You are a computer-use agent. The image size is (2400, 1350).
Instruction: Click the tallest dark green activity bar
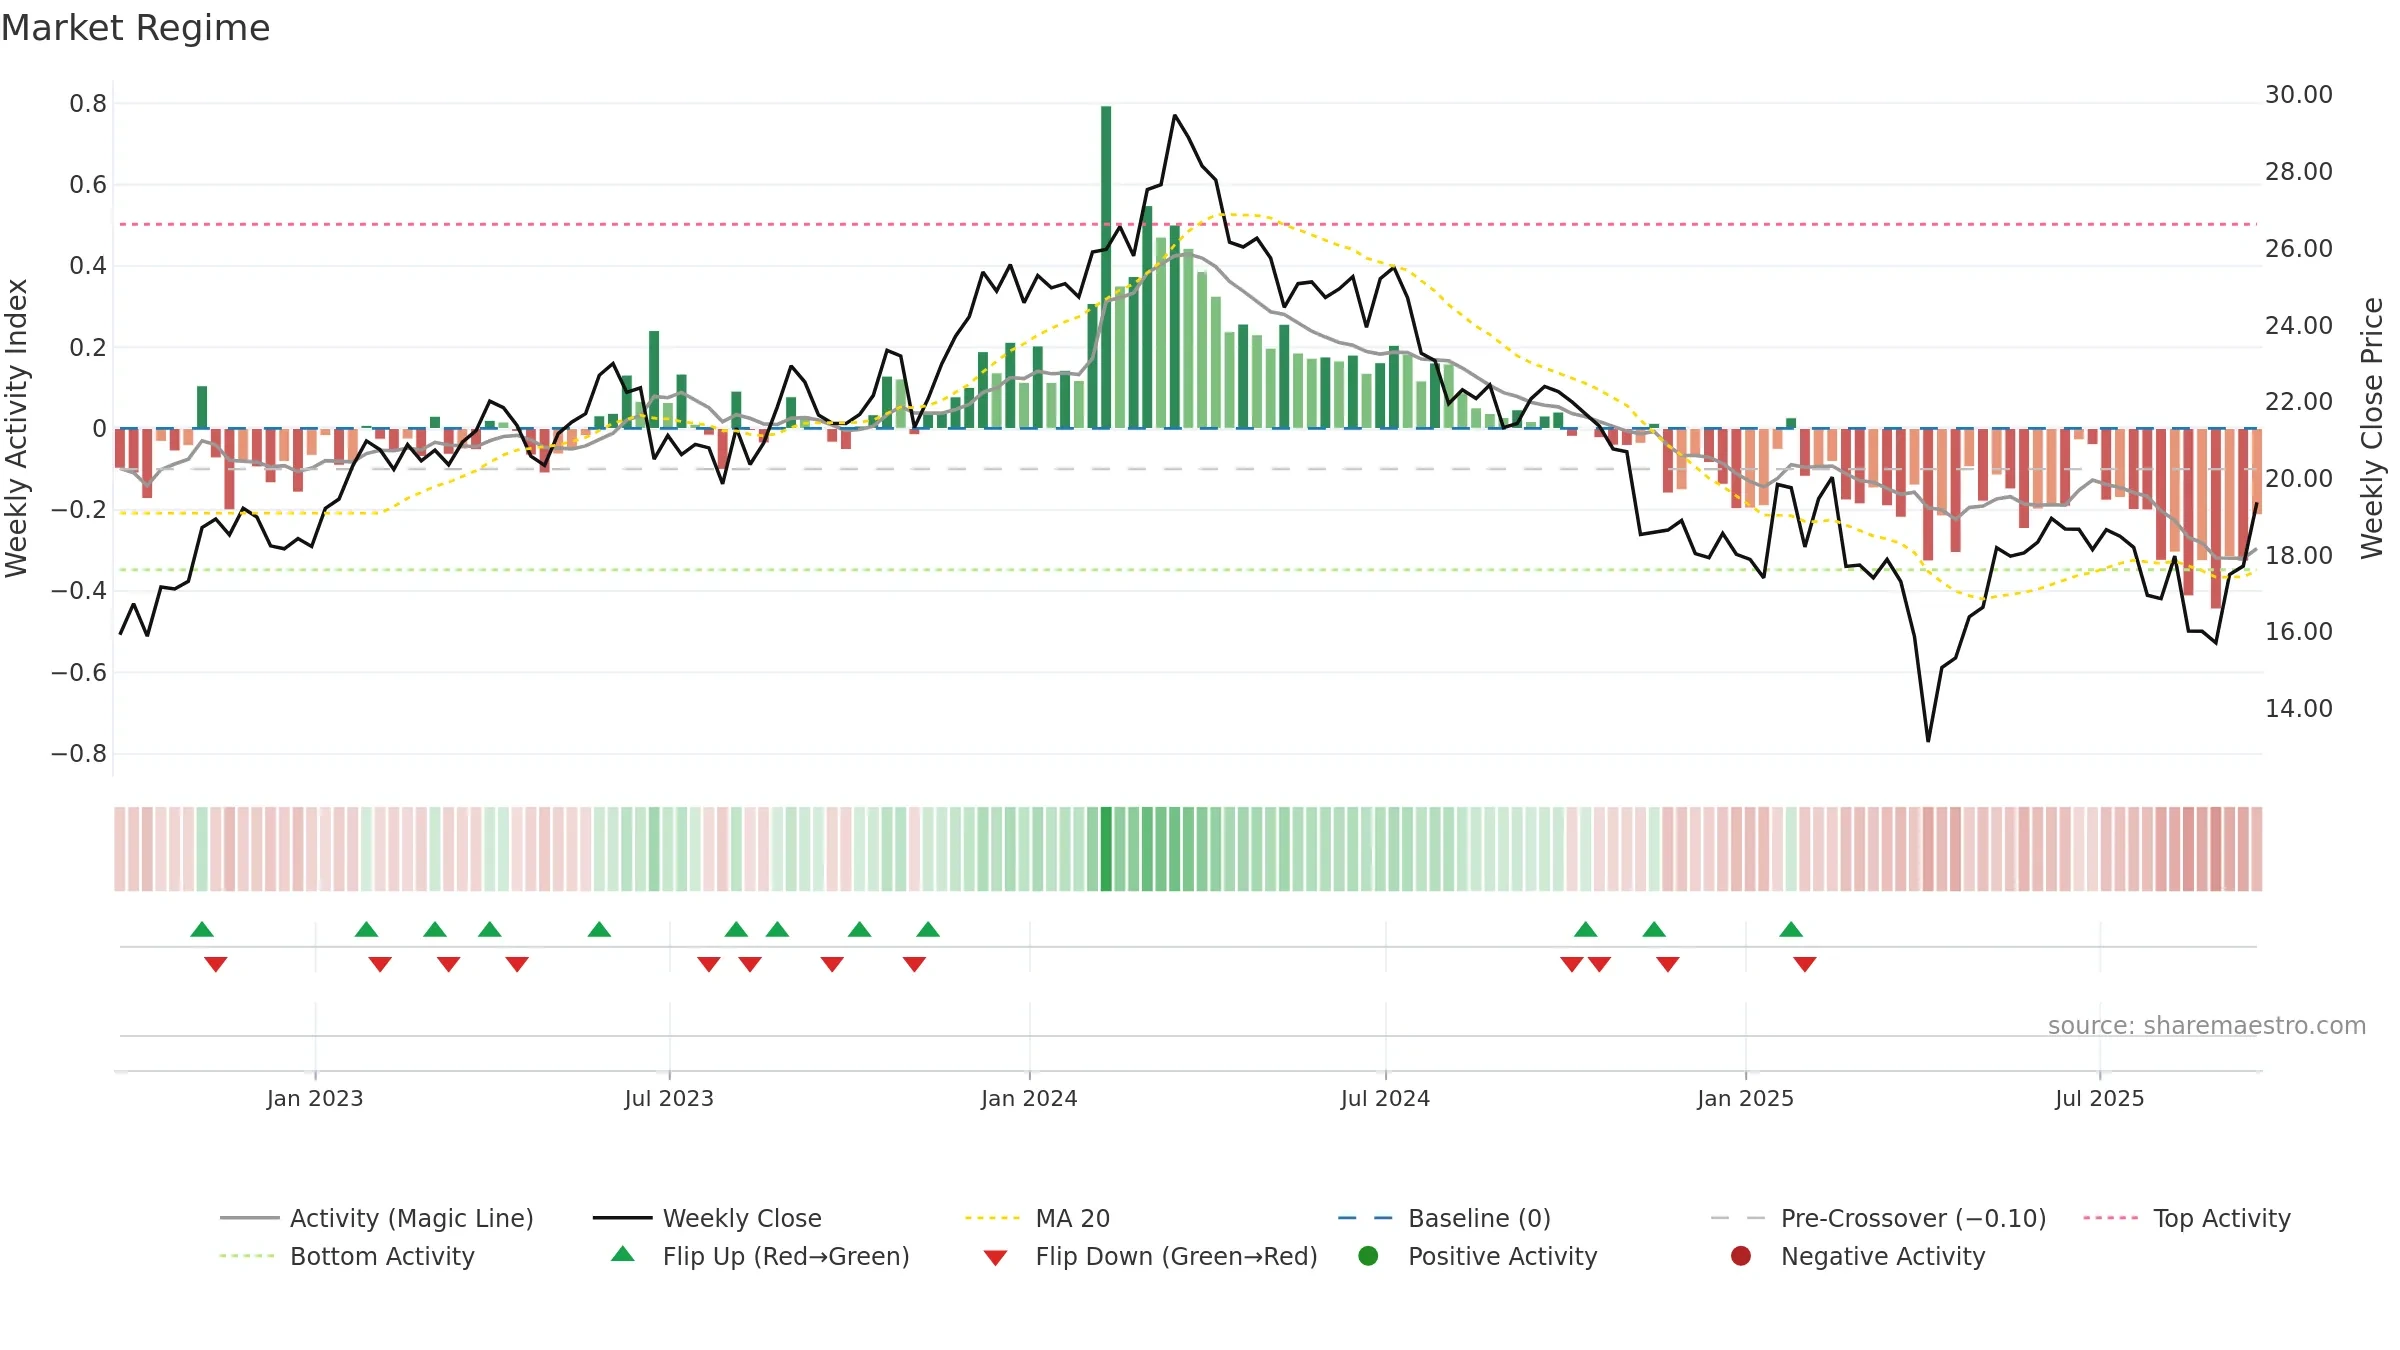click(x=1106, y=267)
